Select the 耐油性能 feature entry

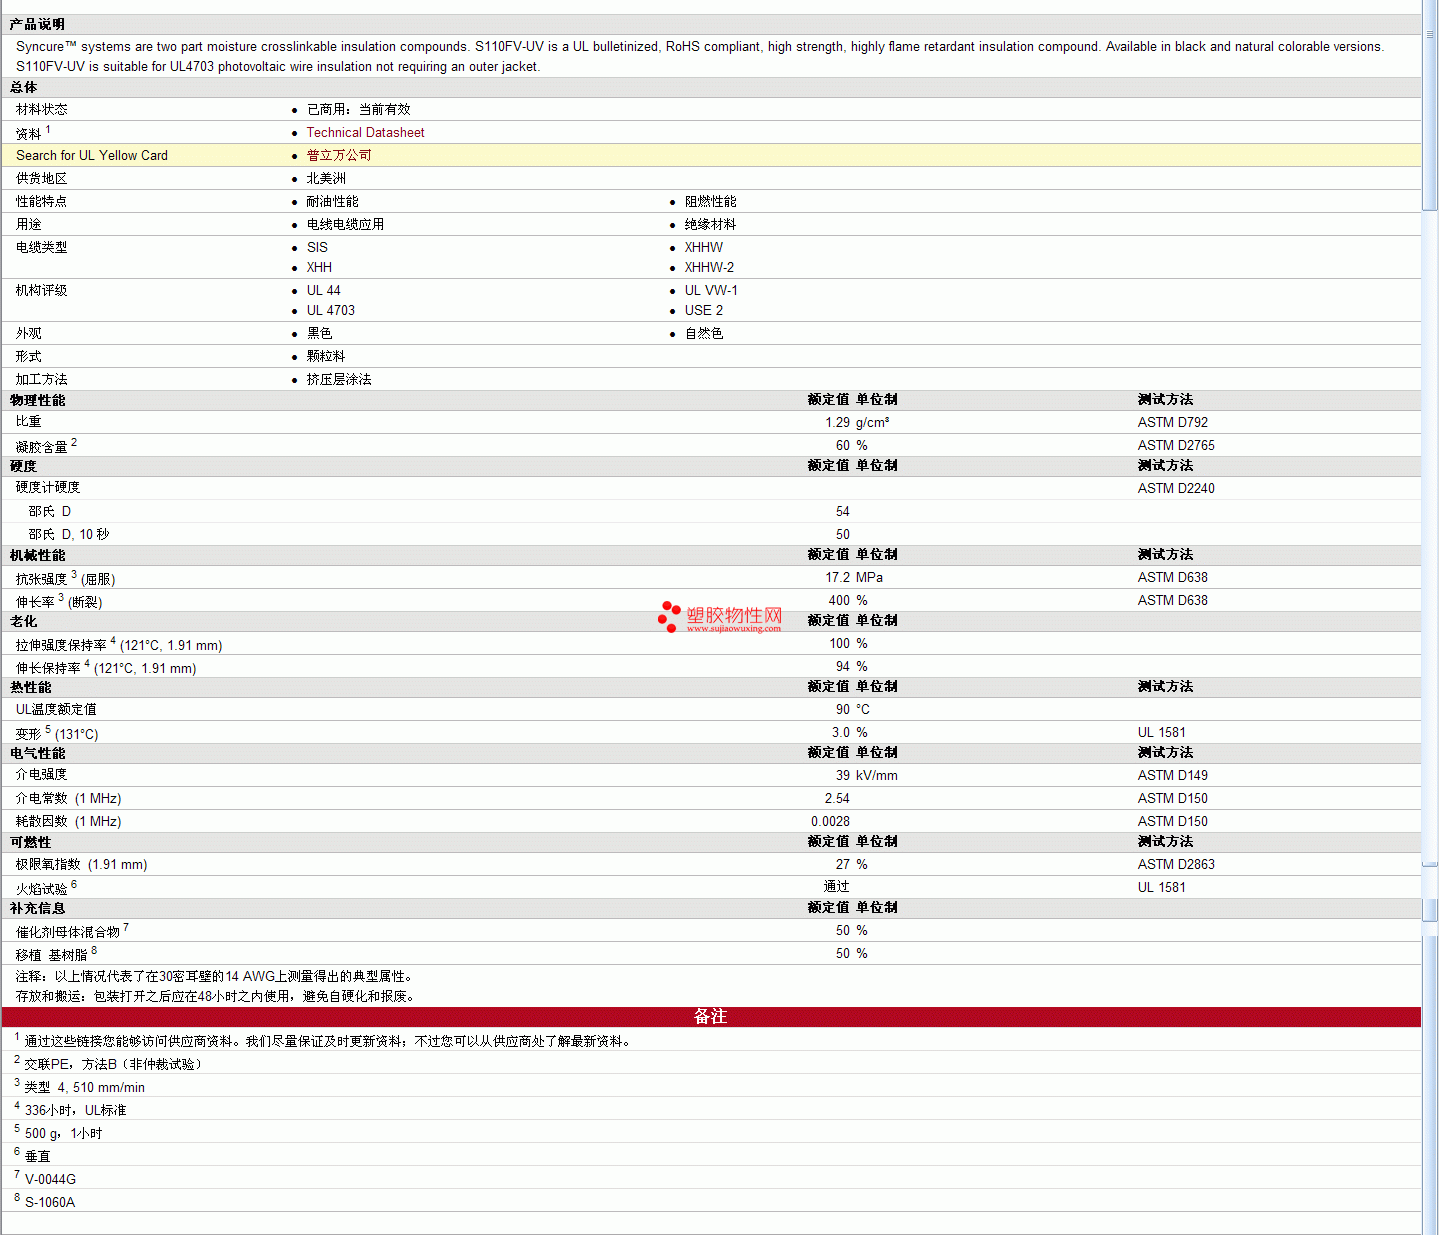[x=332, y=201]
